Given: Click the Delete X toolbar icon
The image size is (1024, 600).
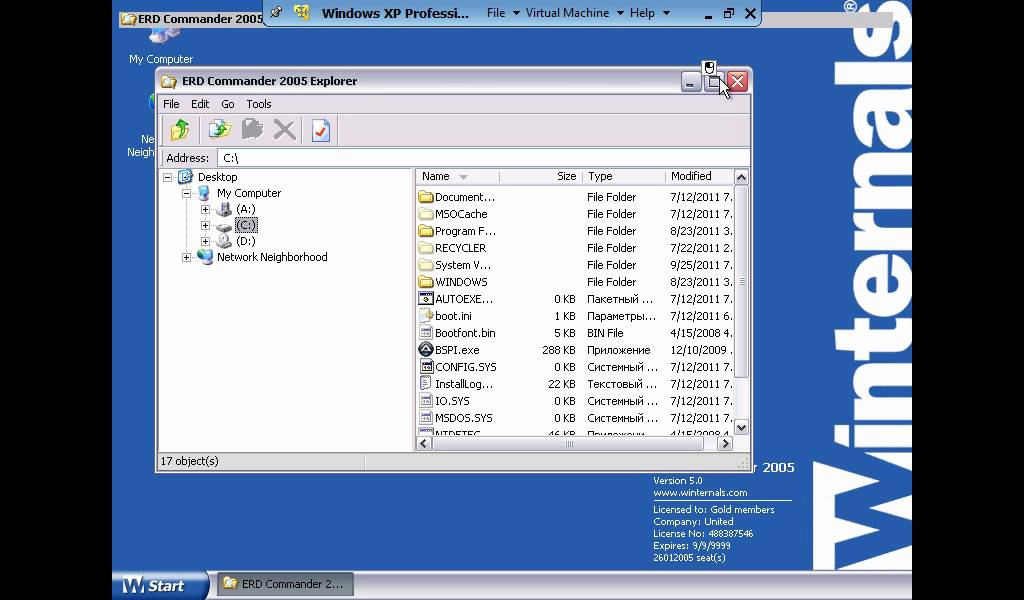Looking at the screenshot, I should pos(284,130).
